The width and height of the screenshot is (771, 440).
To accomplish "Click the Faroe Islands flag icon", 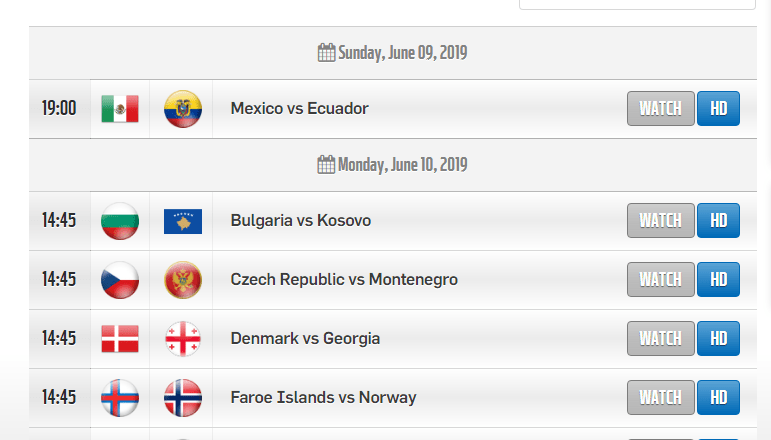I will click(x=120, y=398).
